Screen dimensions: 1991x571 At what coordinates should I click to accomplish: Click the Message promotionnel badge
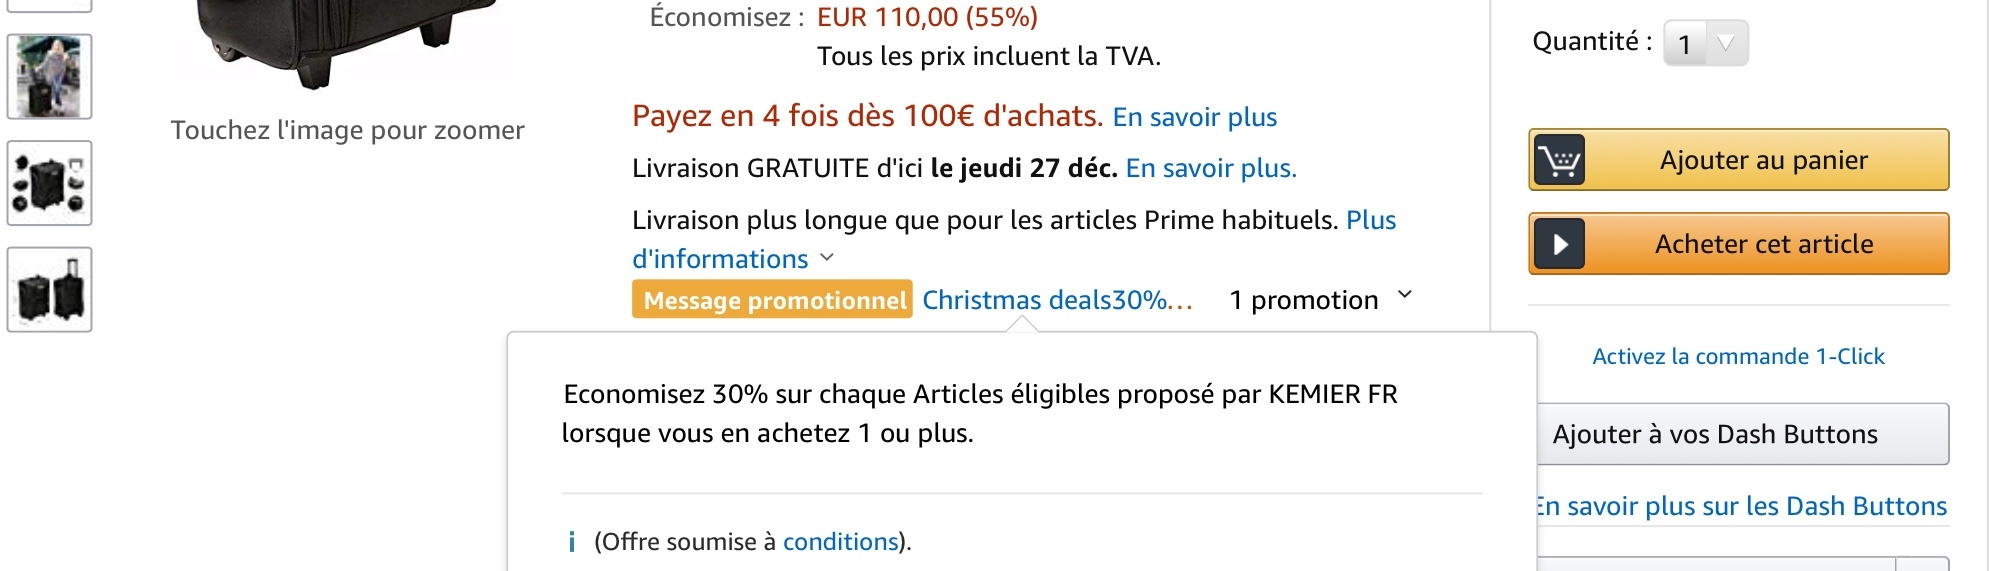[772, 300]
